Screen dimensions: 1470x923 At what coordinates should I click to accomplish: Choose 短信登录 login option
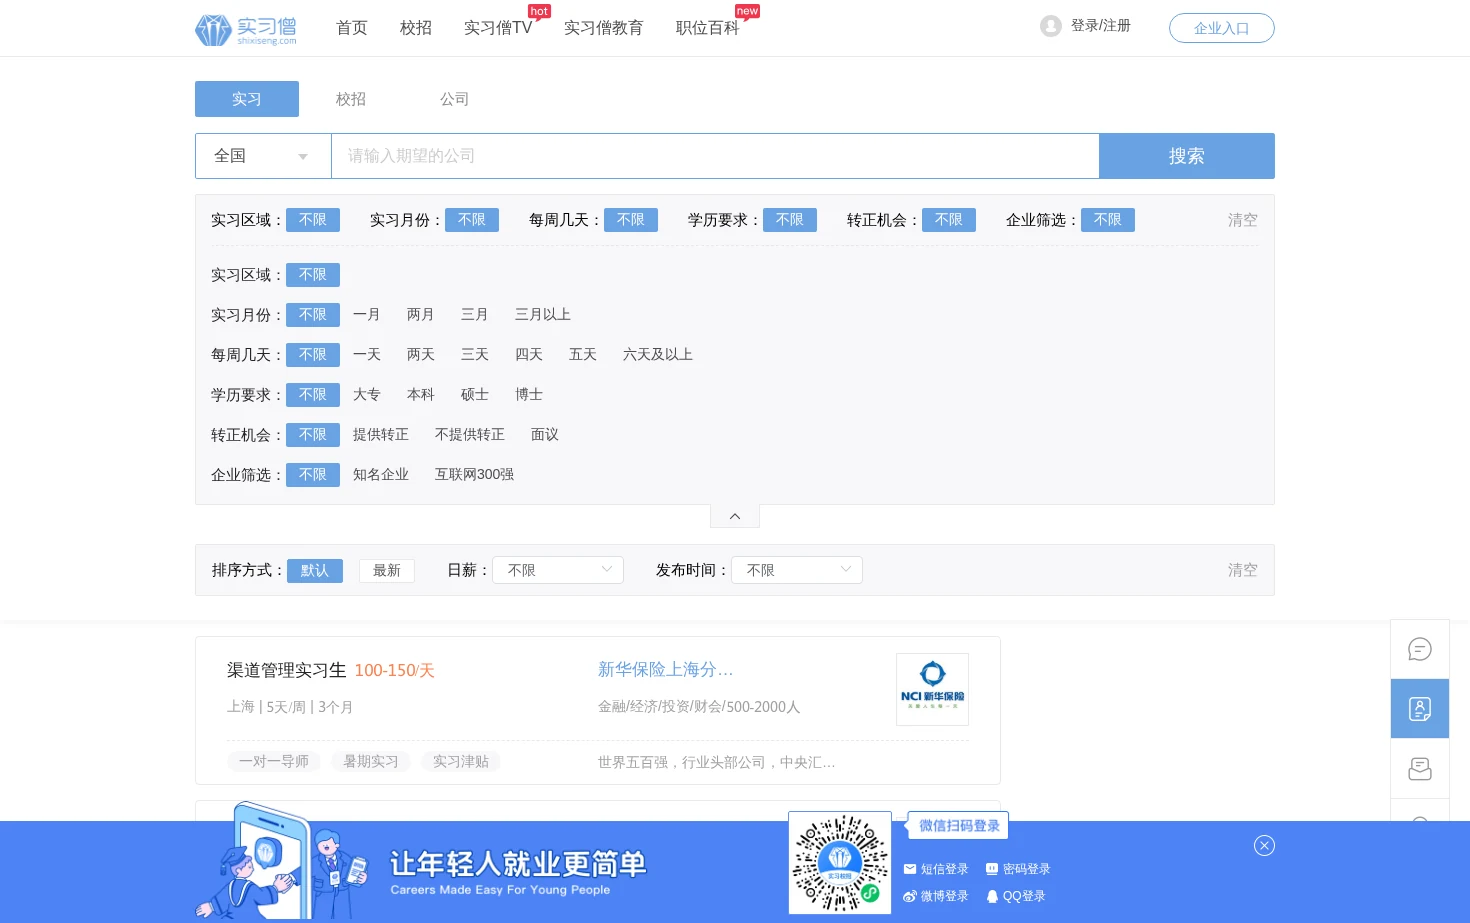936,869
